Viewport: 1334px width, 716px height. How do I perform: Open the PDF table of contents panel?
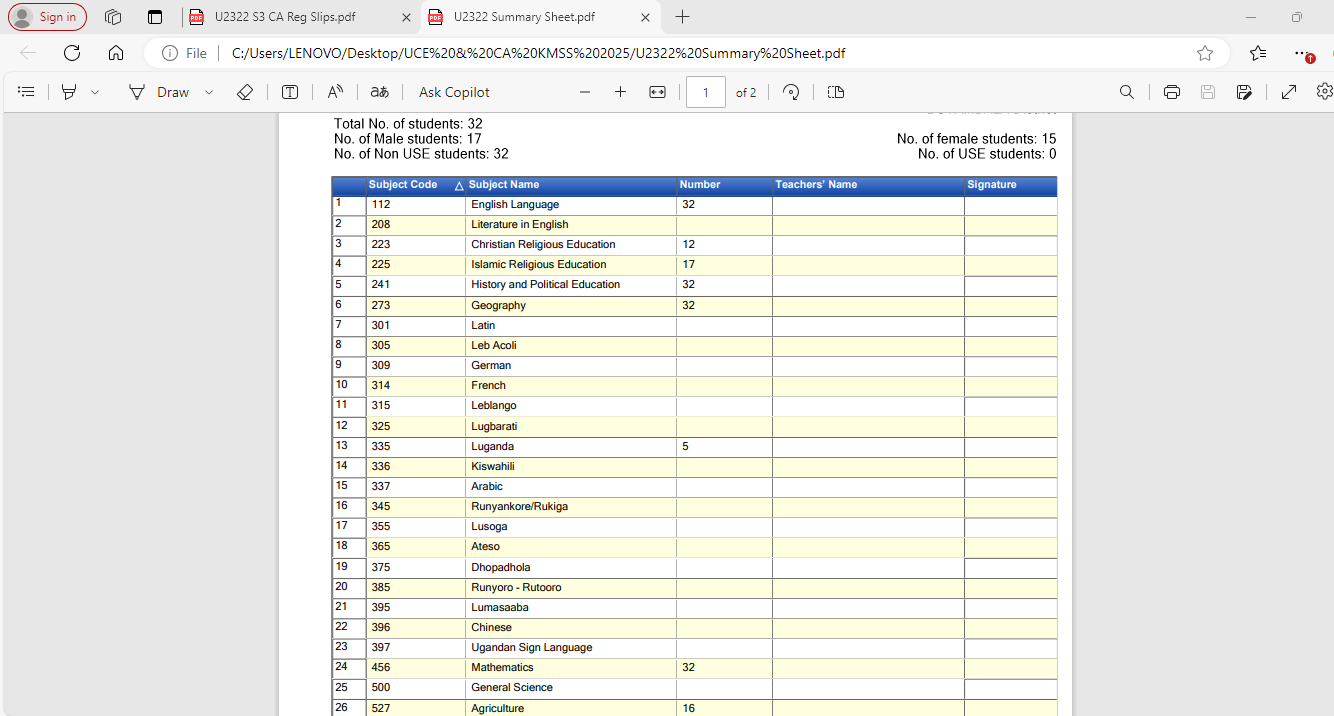point(26,92)
